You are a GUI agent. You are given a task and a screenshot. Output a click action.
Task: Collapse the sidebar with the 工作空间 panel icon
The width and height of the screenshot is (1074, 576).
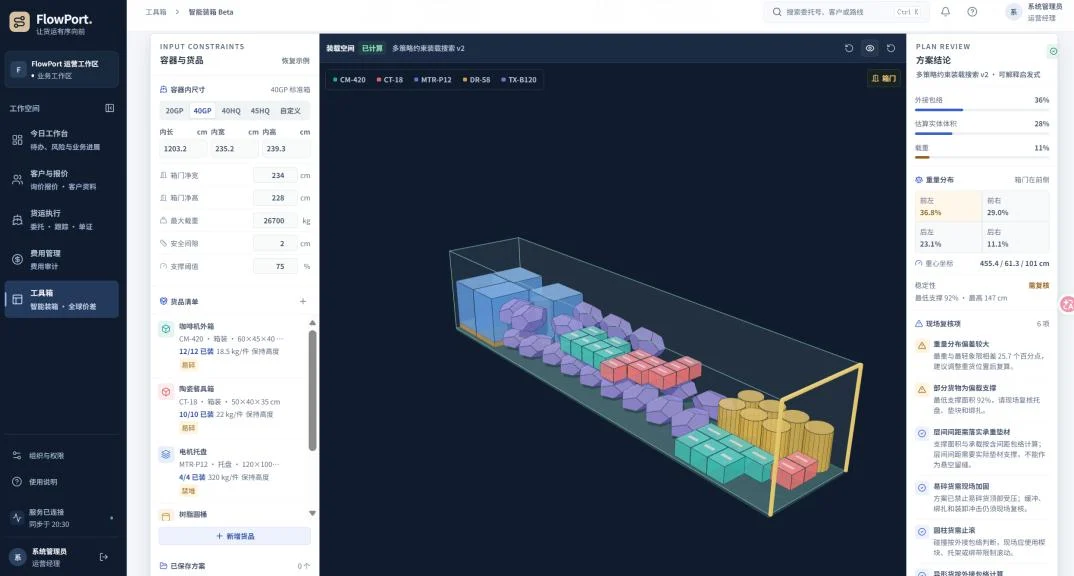110,108
